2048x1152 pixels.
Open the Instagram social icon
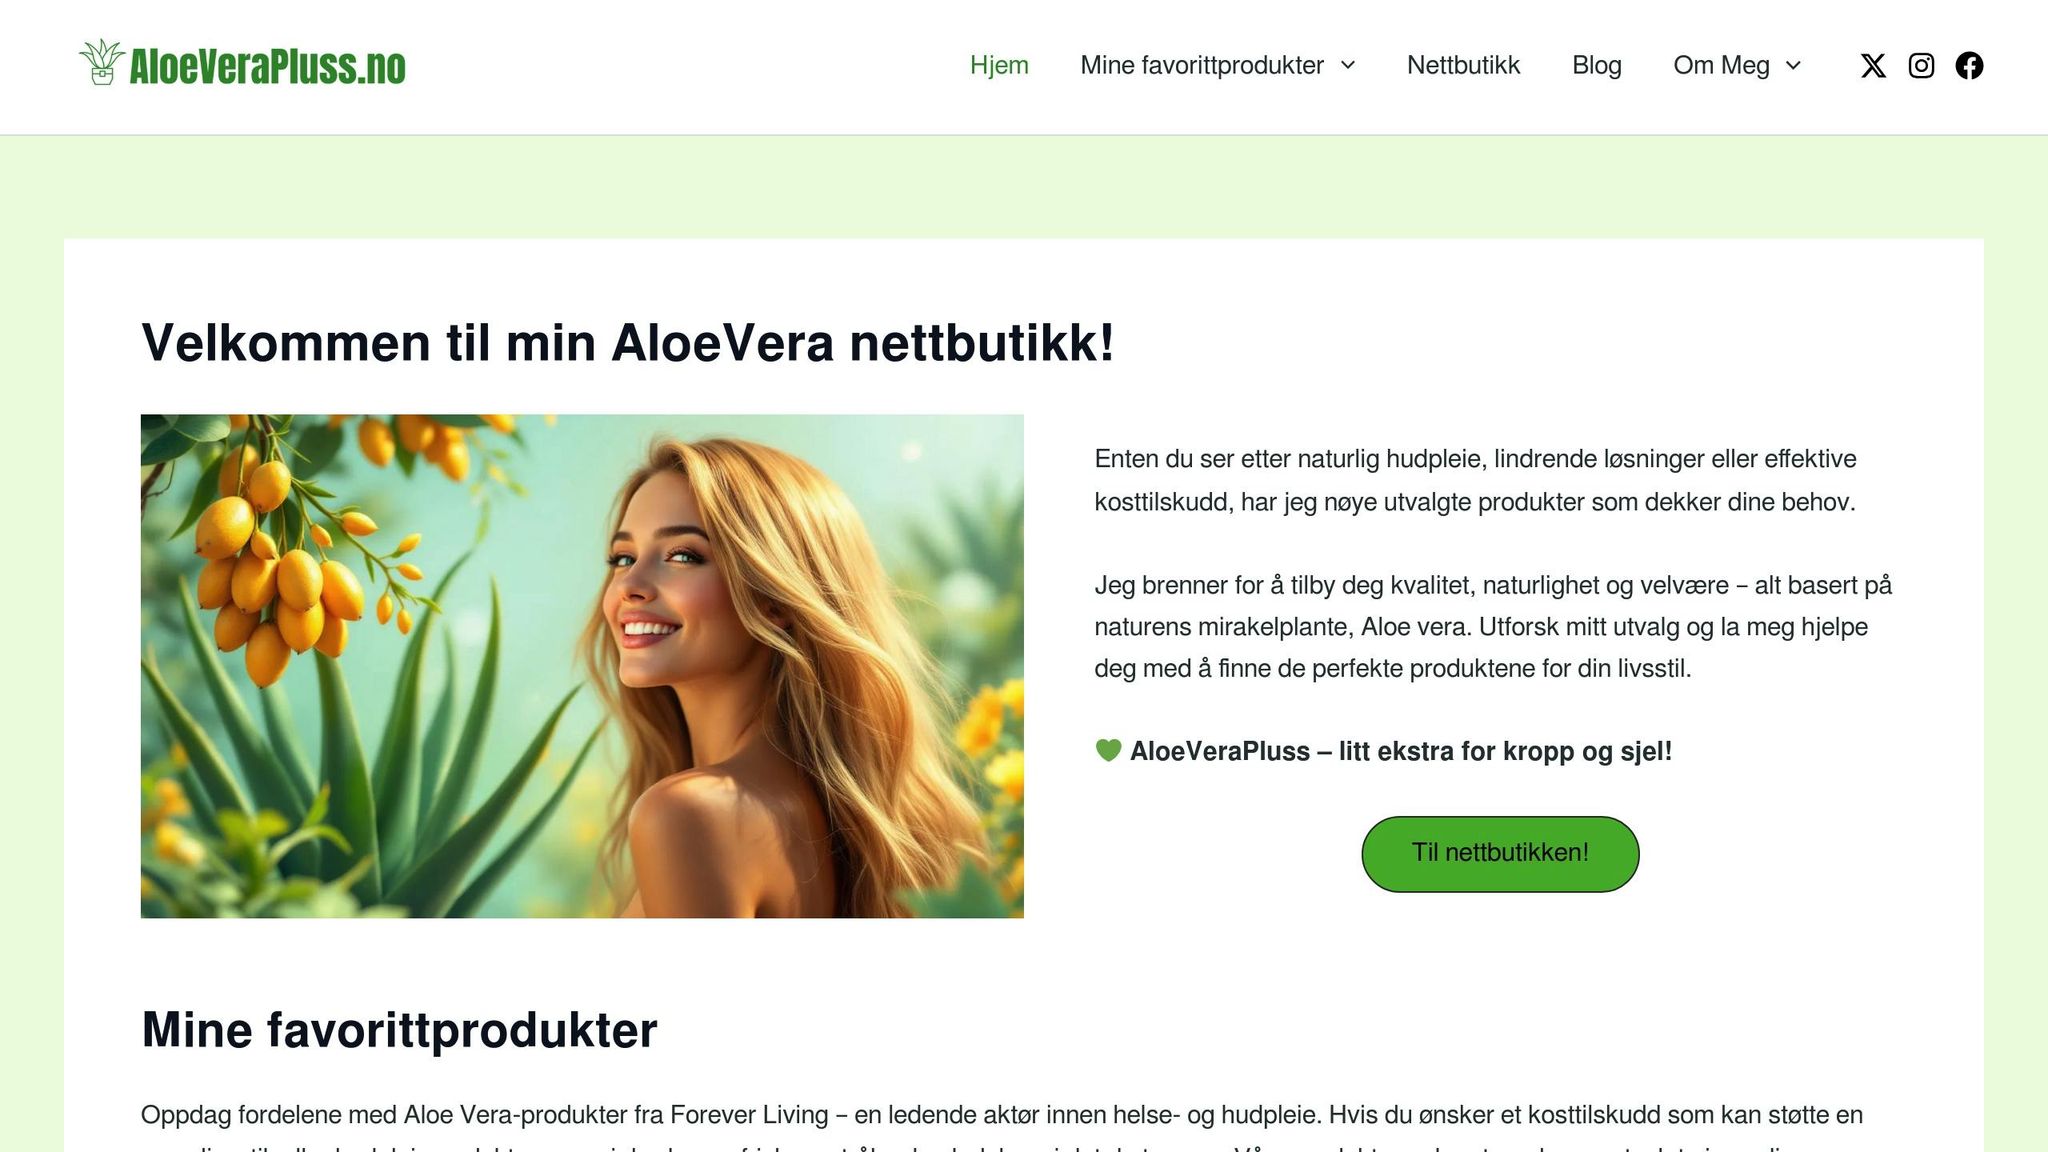tap(1921, 66)
